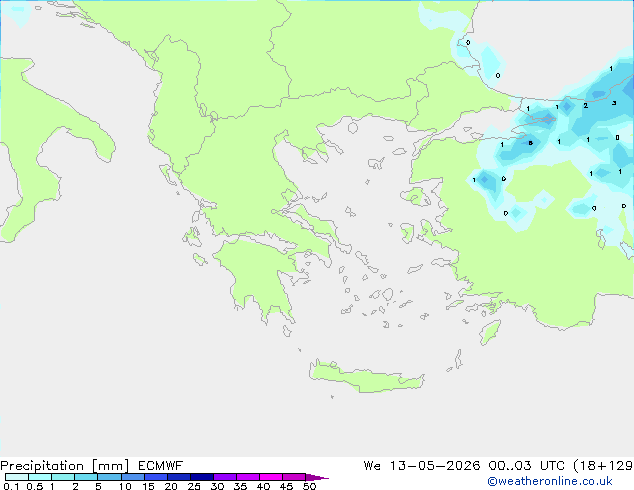
Task: Select the '10' legend scale label
Action: tap(125, 486)
